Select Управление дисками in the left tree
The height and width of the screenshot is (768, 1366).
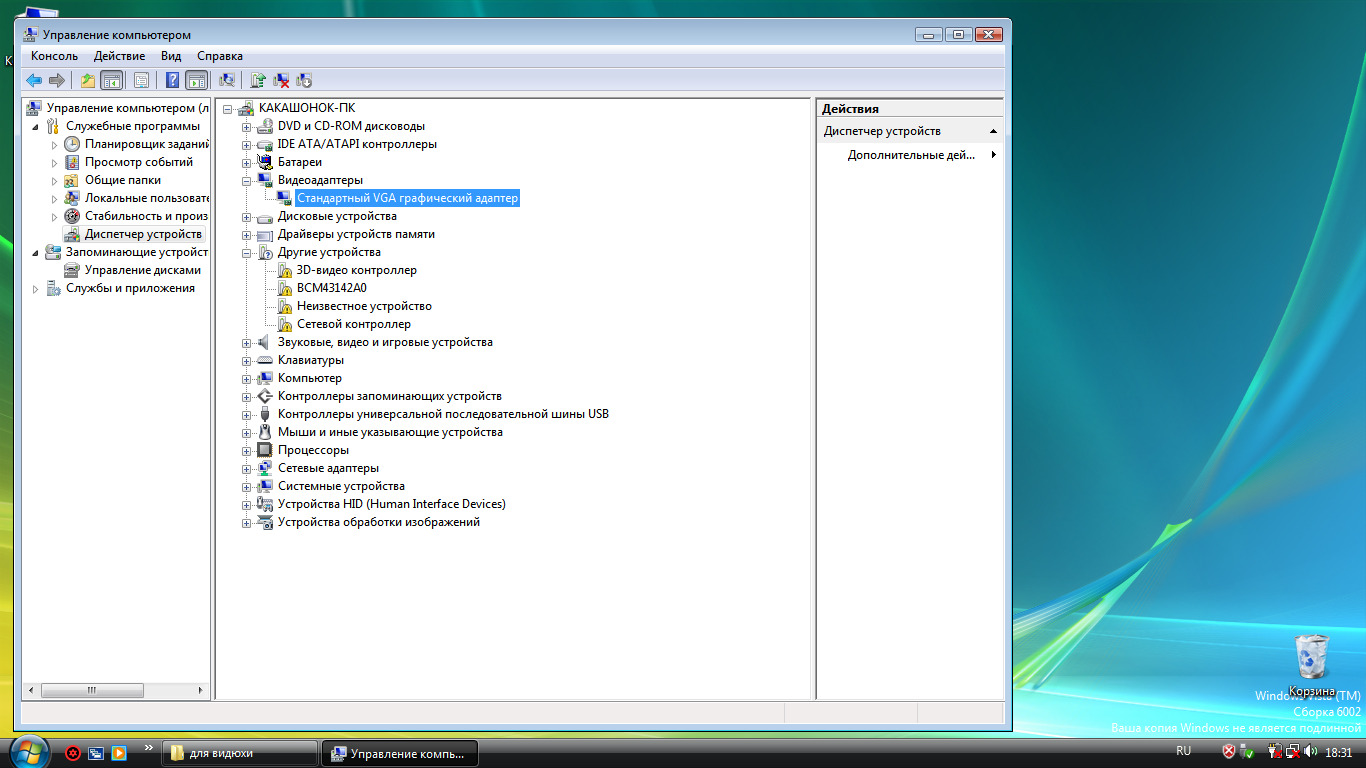(142, 270)
